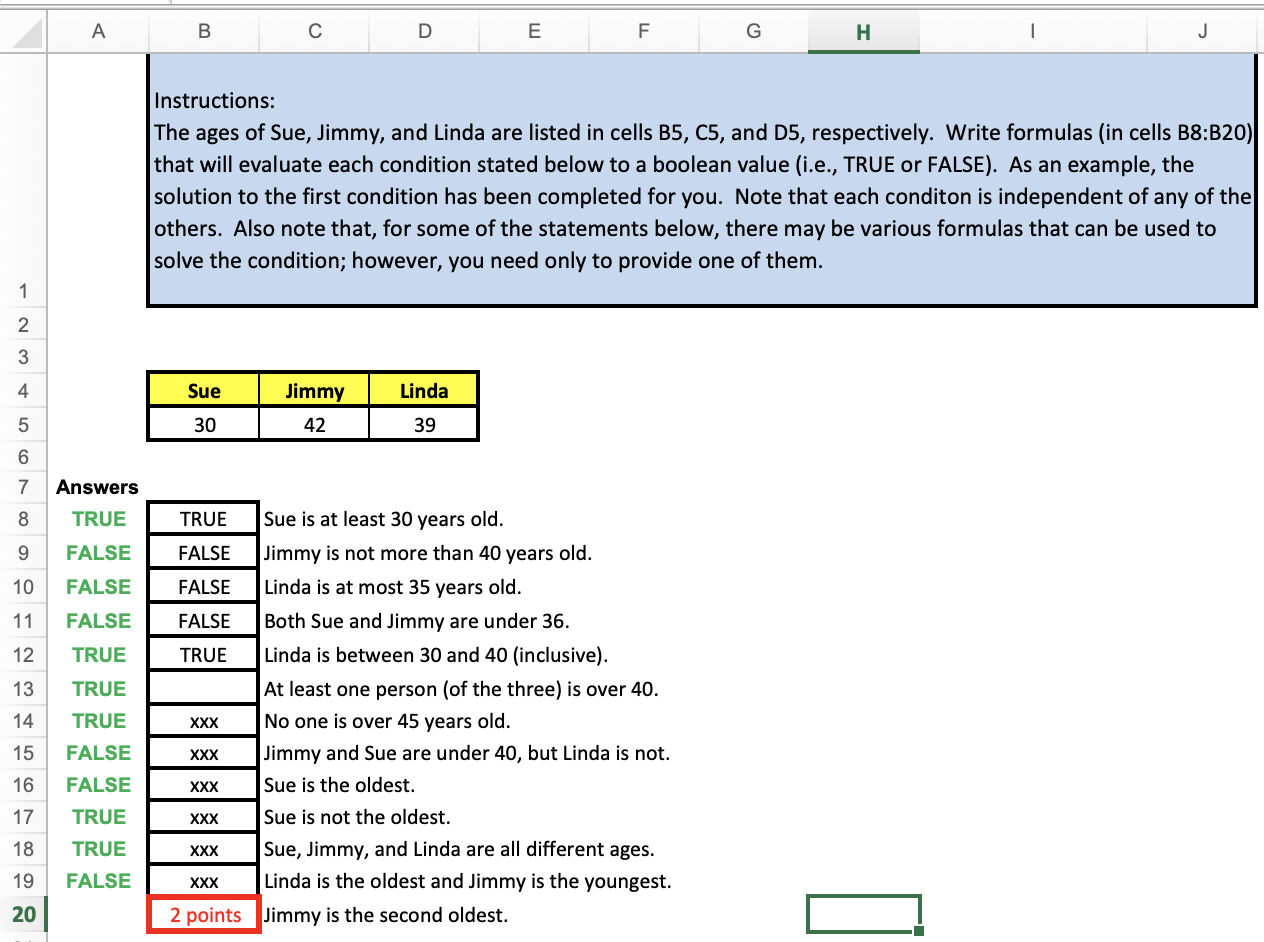Select empty answer cell B13

tap(204, 689)
